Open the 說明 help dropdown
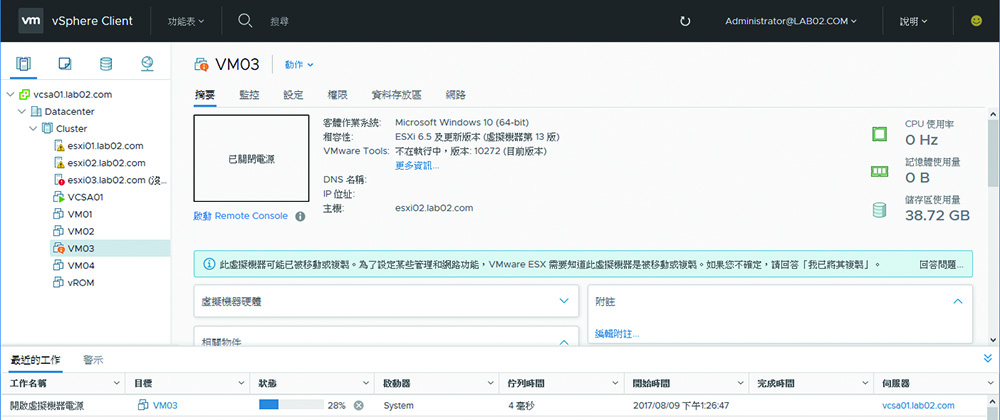 point(913,22)
